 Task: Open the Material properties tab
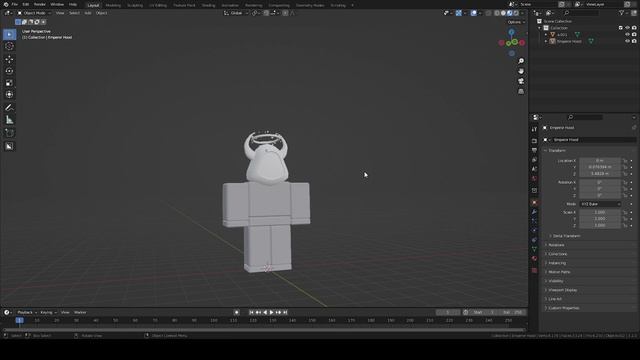pos(534,258)
